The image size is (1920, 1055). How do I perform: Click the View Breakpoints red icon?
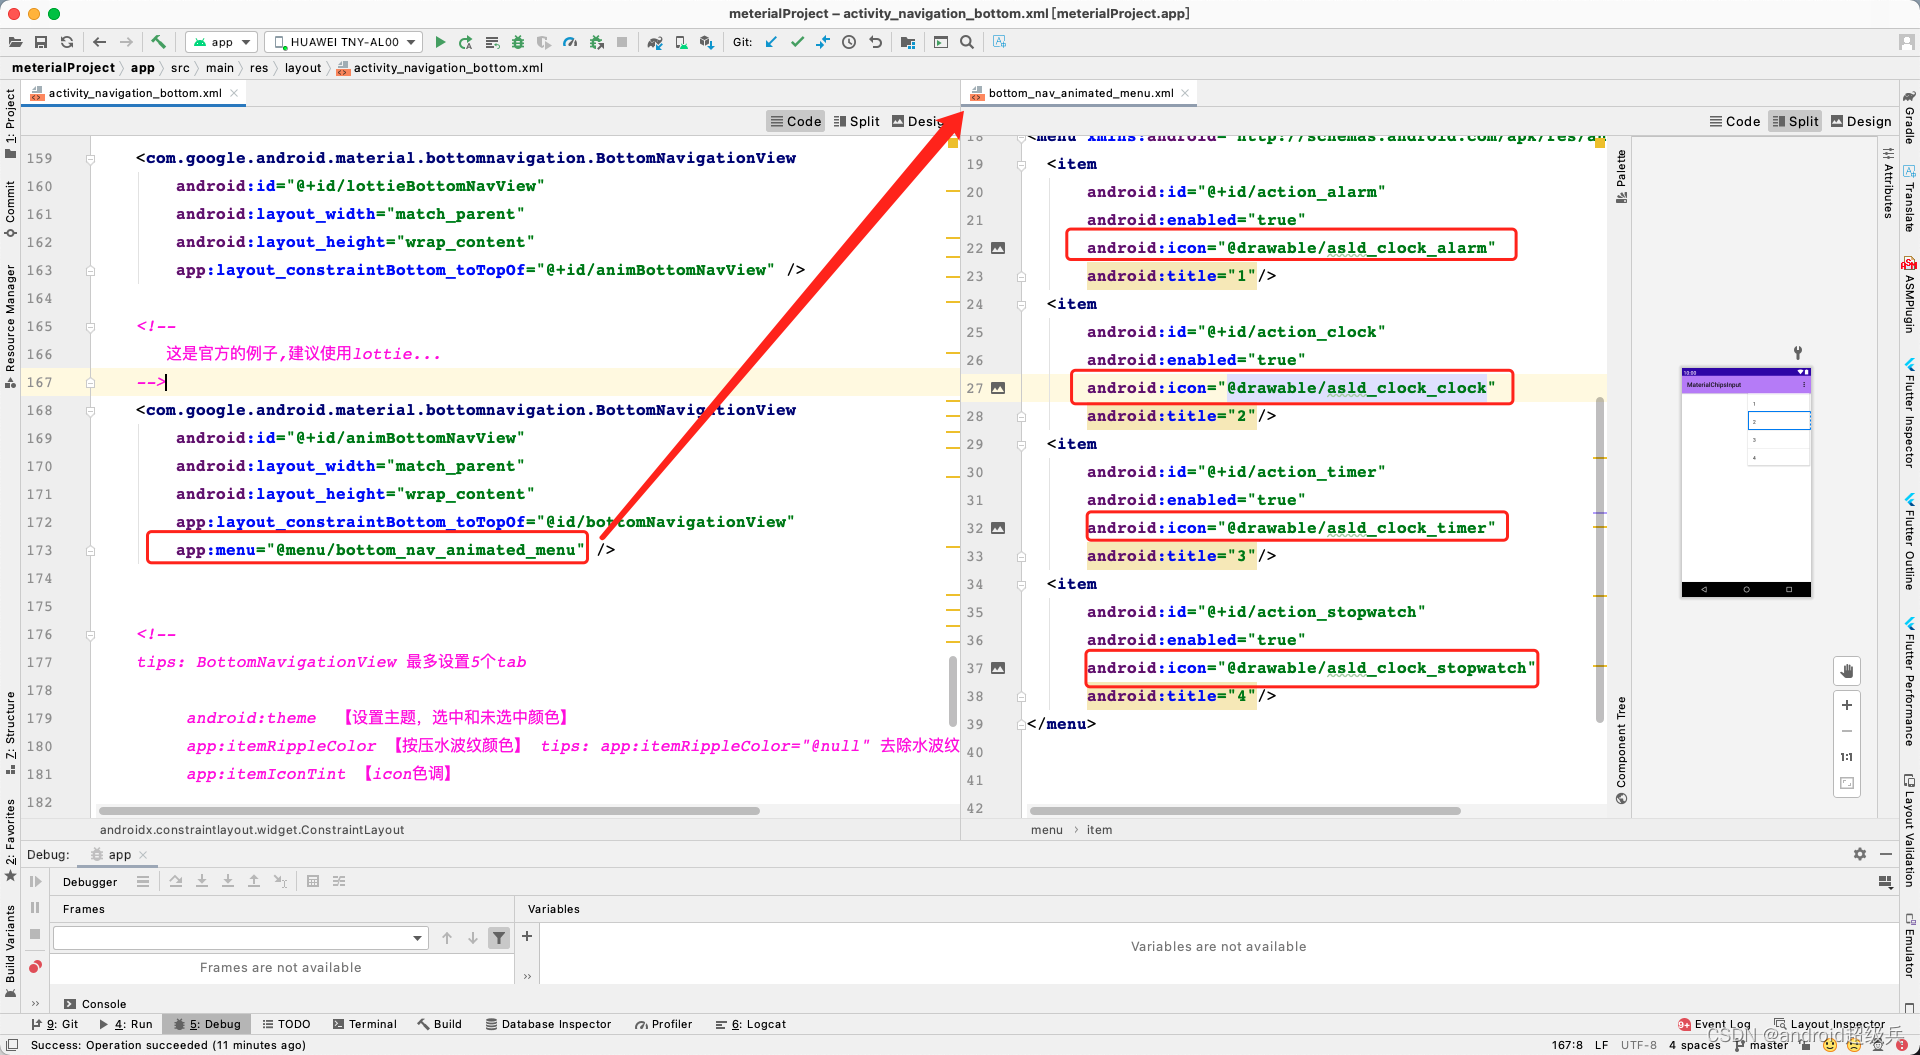click(35, 966)
